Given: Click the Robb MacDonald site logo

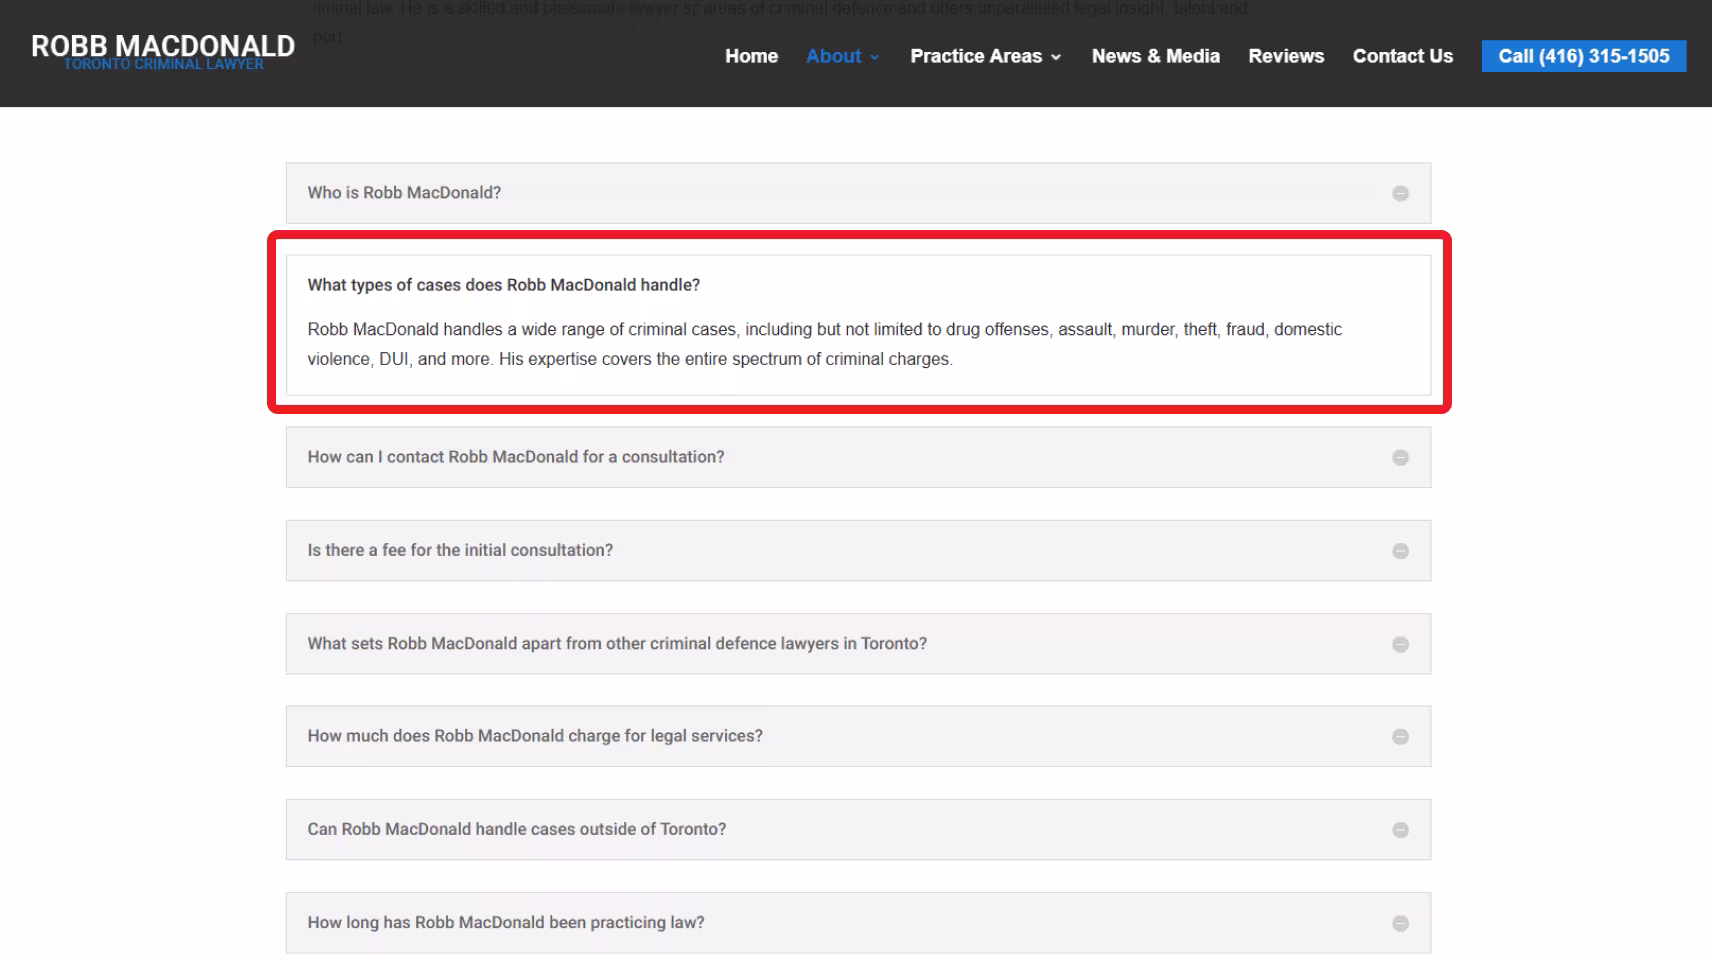Looking at the screenshot, I should (163, 51).
